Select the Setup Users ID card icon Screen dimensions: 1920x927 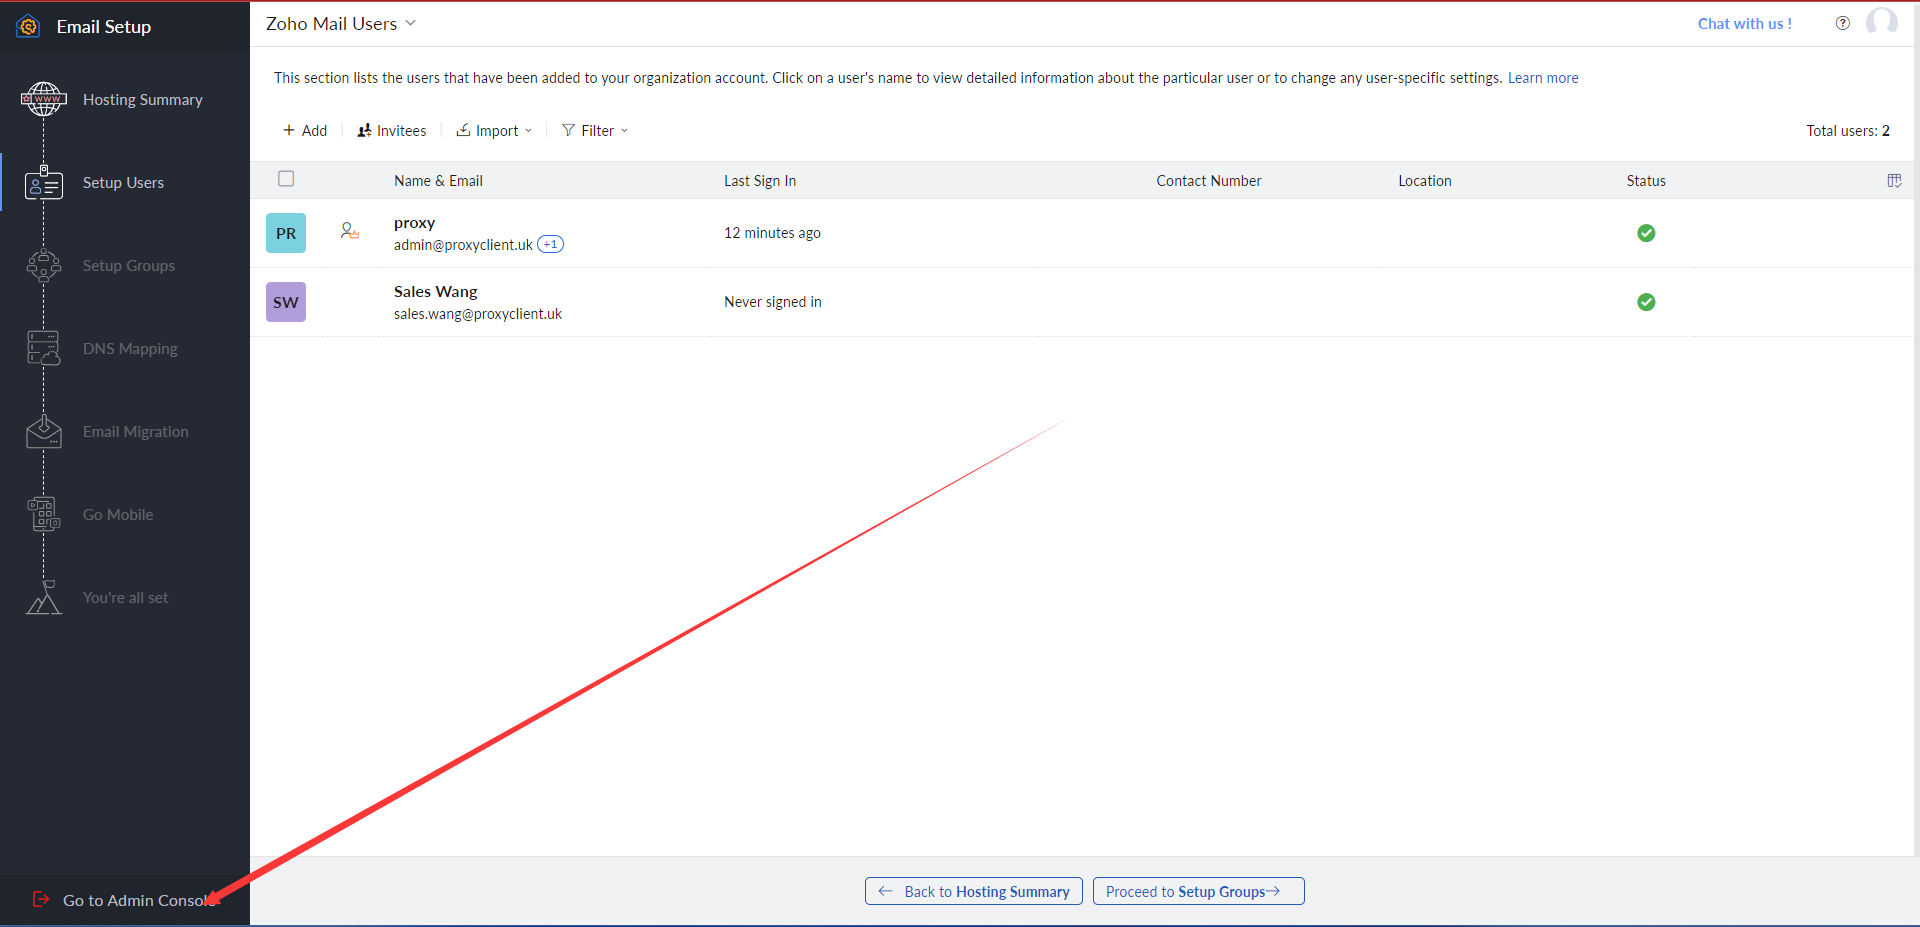point(44,183)
